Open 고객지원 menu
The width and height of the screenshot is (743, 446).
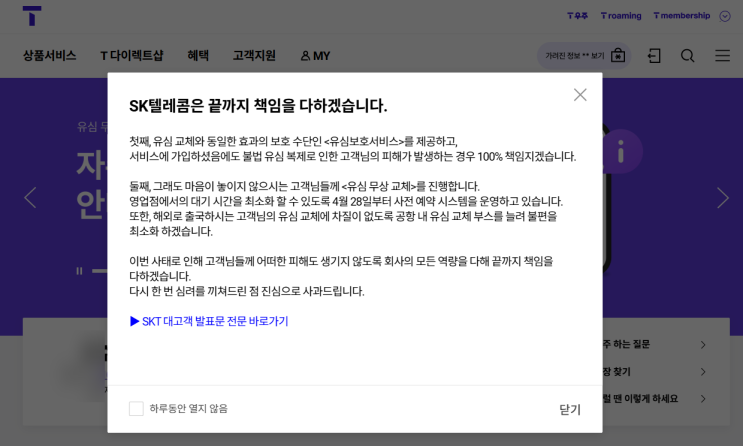[254, 55]
